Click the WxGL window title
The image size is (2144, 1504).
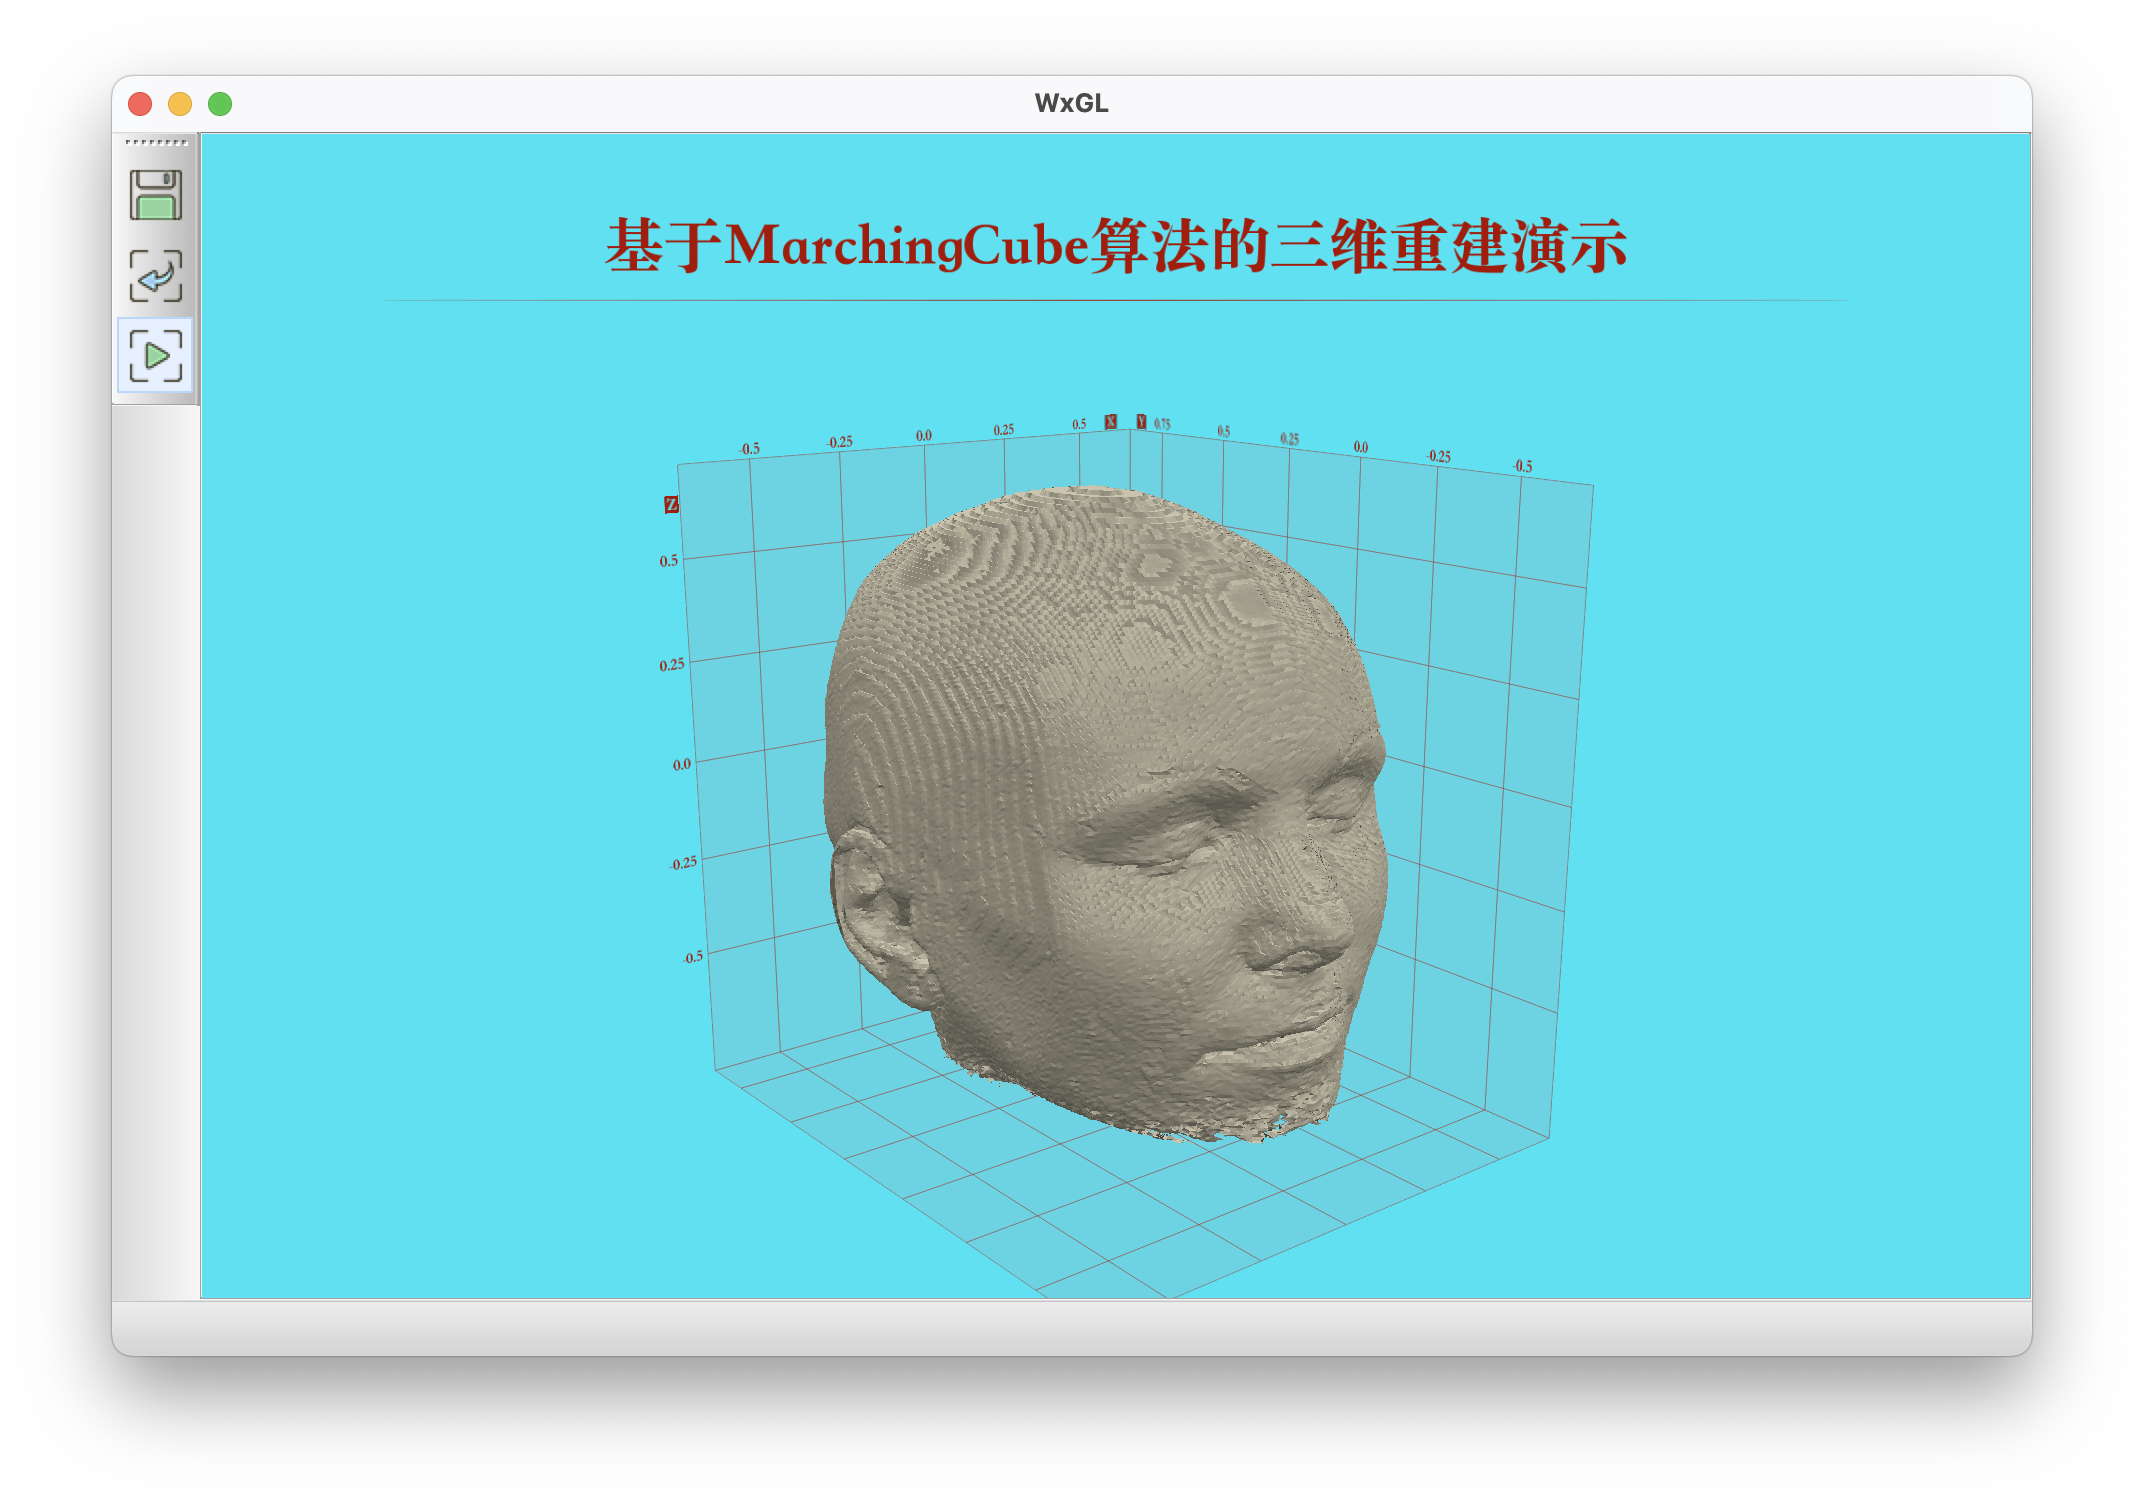[x=1071, y=103]
